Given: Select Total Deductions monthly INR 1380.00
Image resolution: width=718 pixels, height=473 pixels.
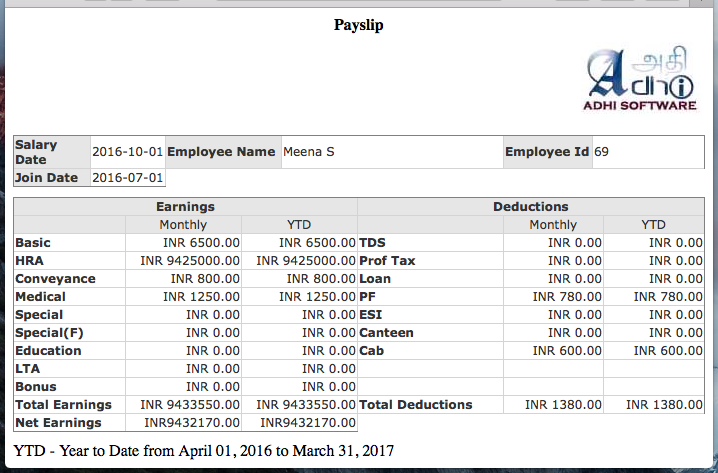Looking at the screenshot, I should click(x=563, y=405).
